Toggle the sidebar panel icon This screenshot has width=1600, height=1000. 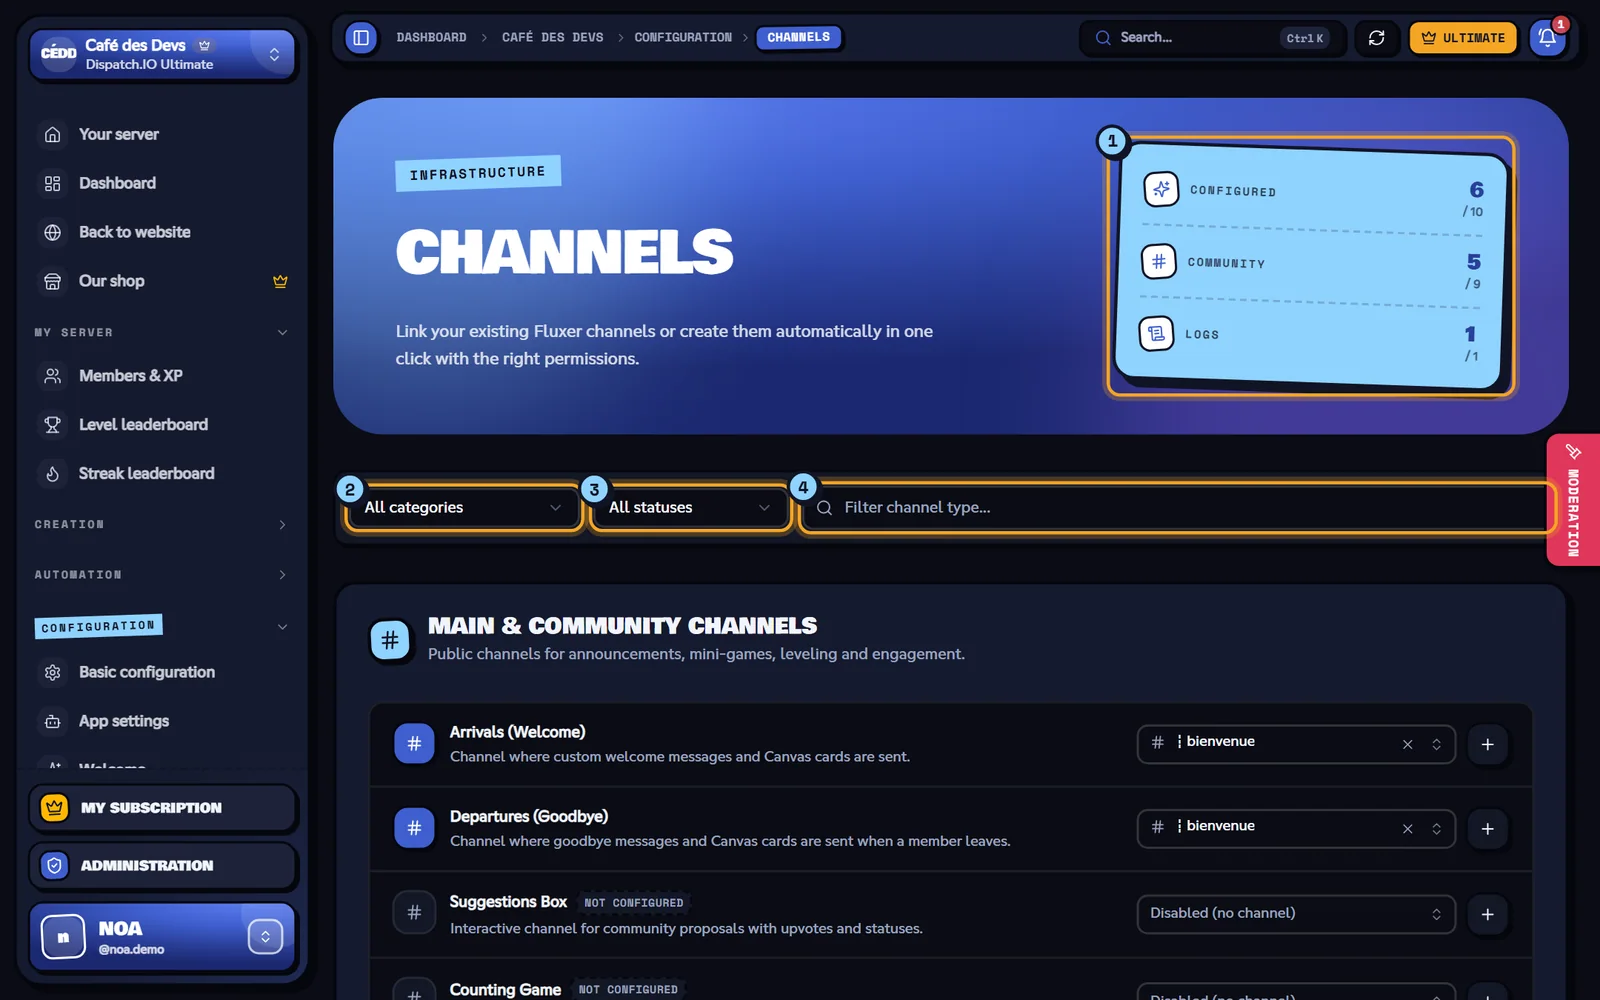pyautogui.click(x=361, y=38)
